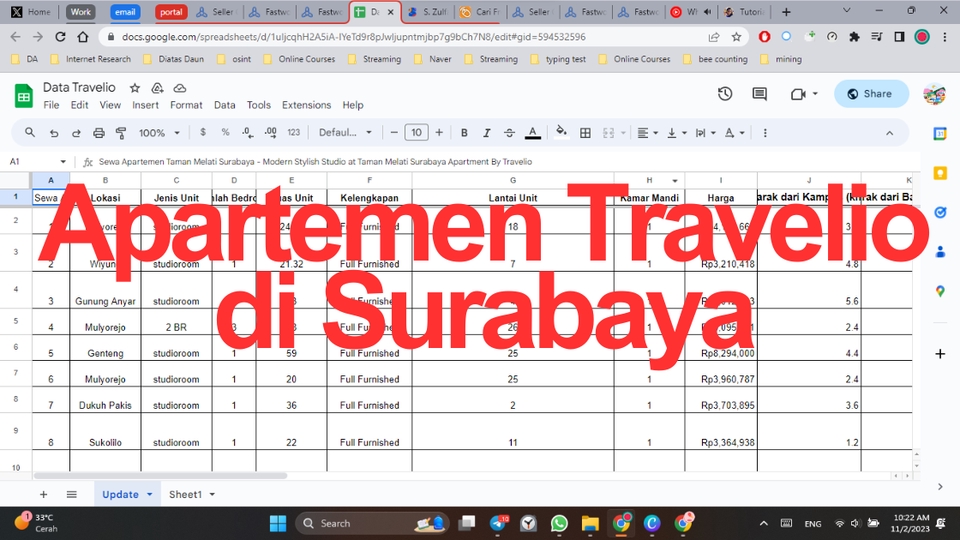Open text wrapping dropdown
The image size is (960, 540).
pos(705,133)
